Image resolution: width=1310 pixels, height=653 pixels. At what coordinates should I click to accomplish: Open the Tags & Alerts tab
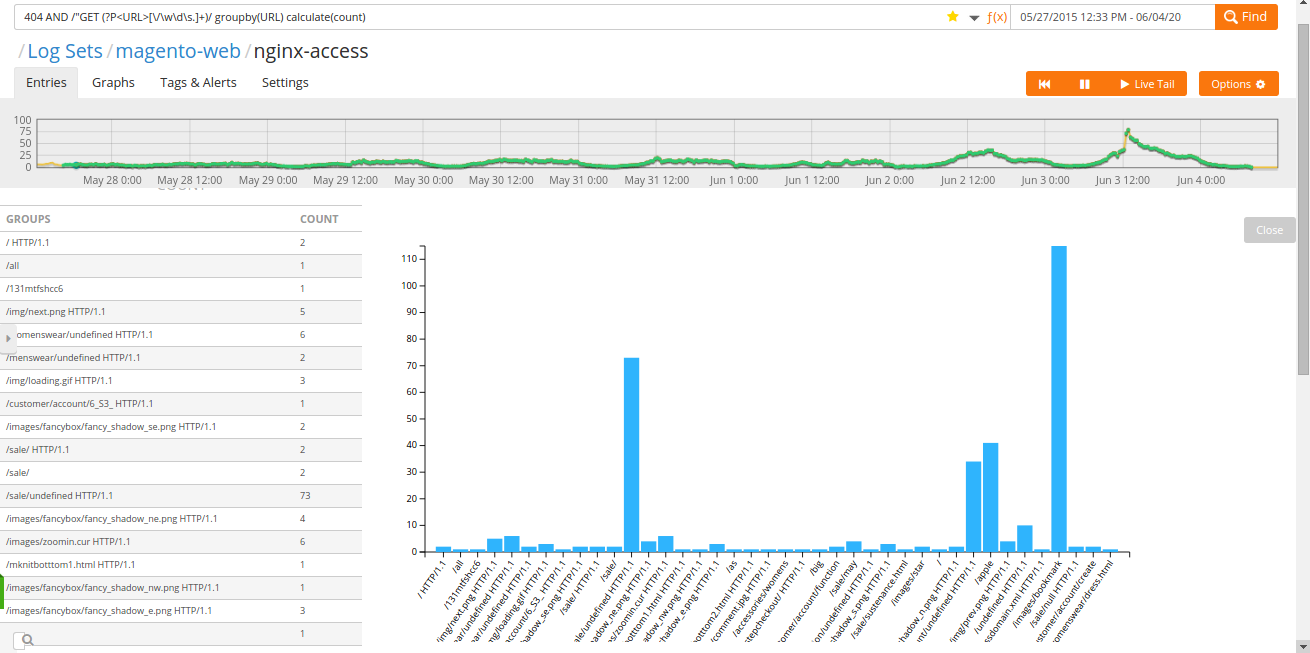pyautogui.click(x=198, y=83)
